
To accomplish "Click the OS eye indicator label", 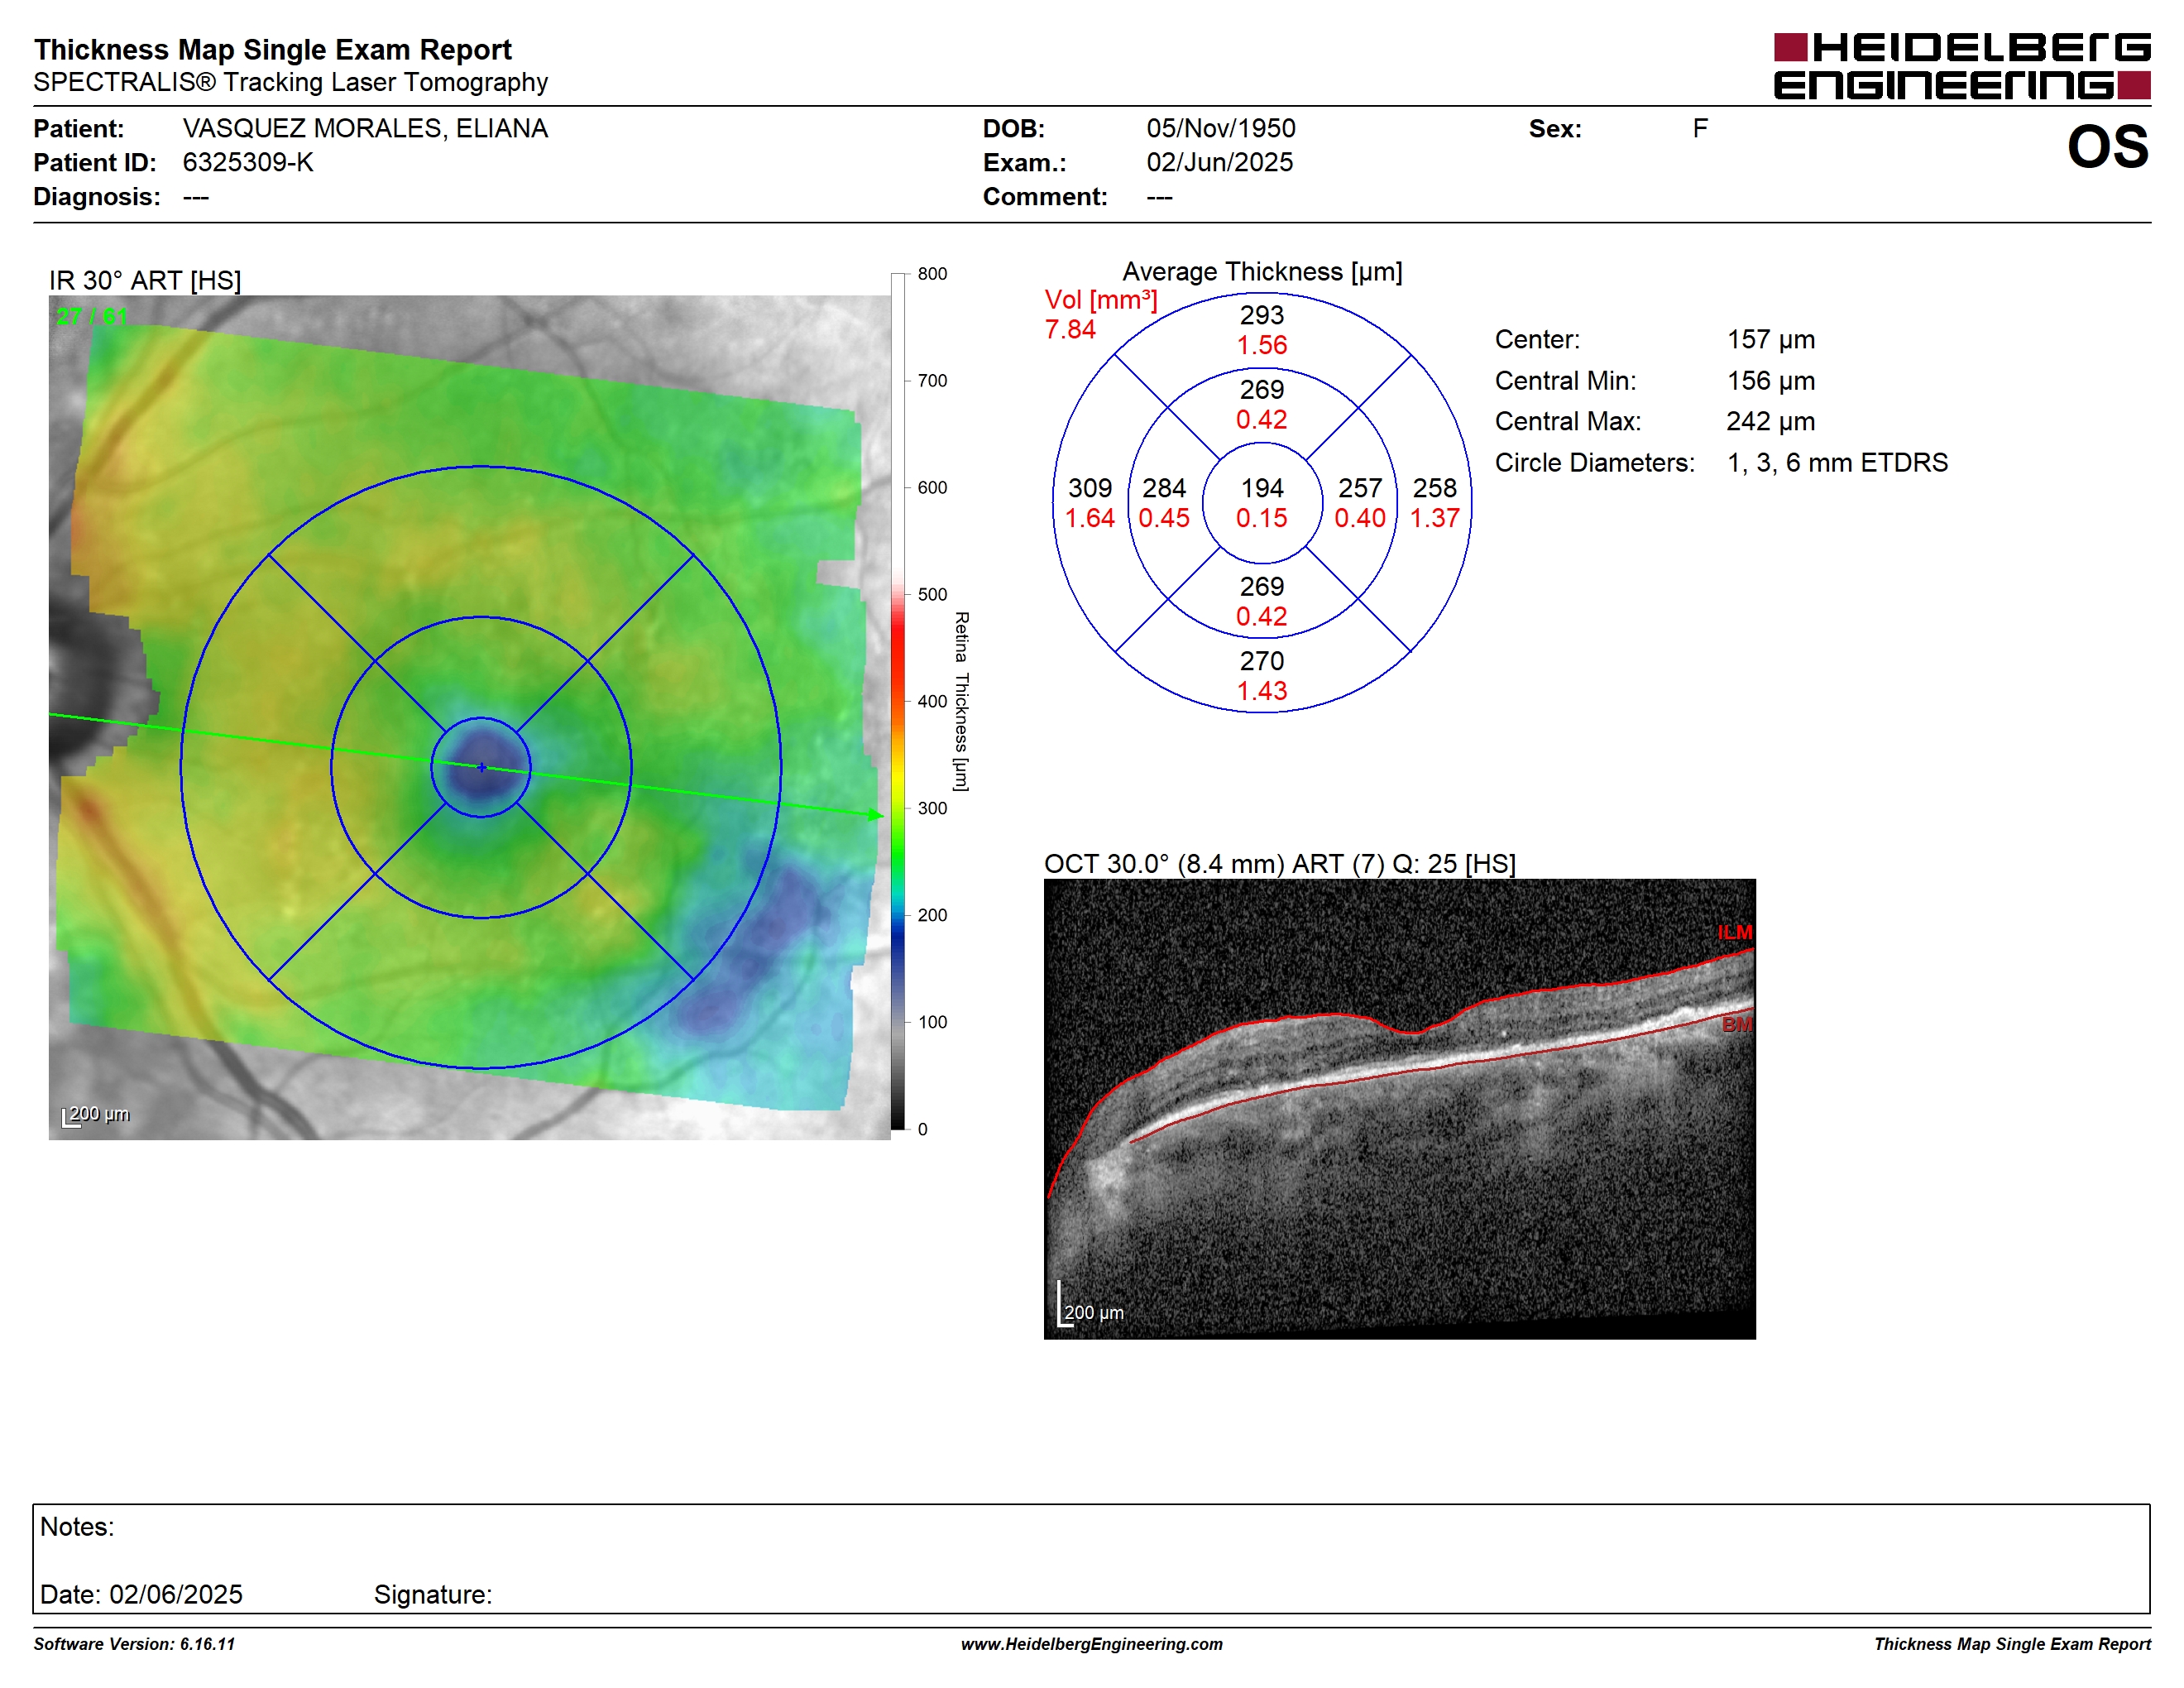I will point(2108,147).
